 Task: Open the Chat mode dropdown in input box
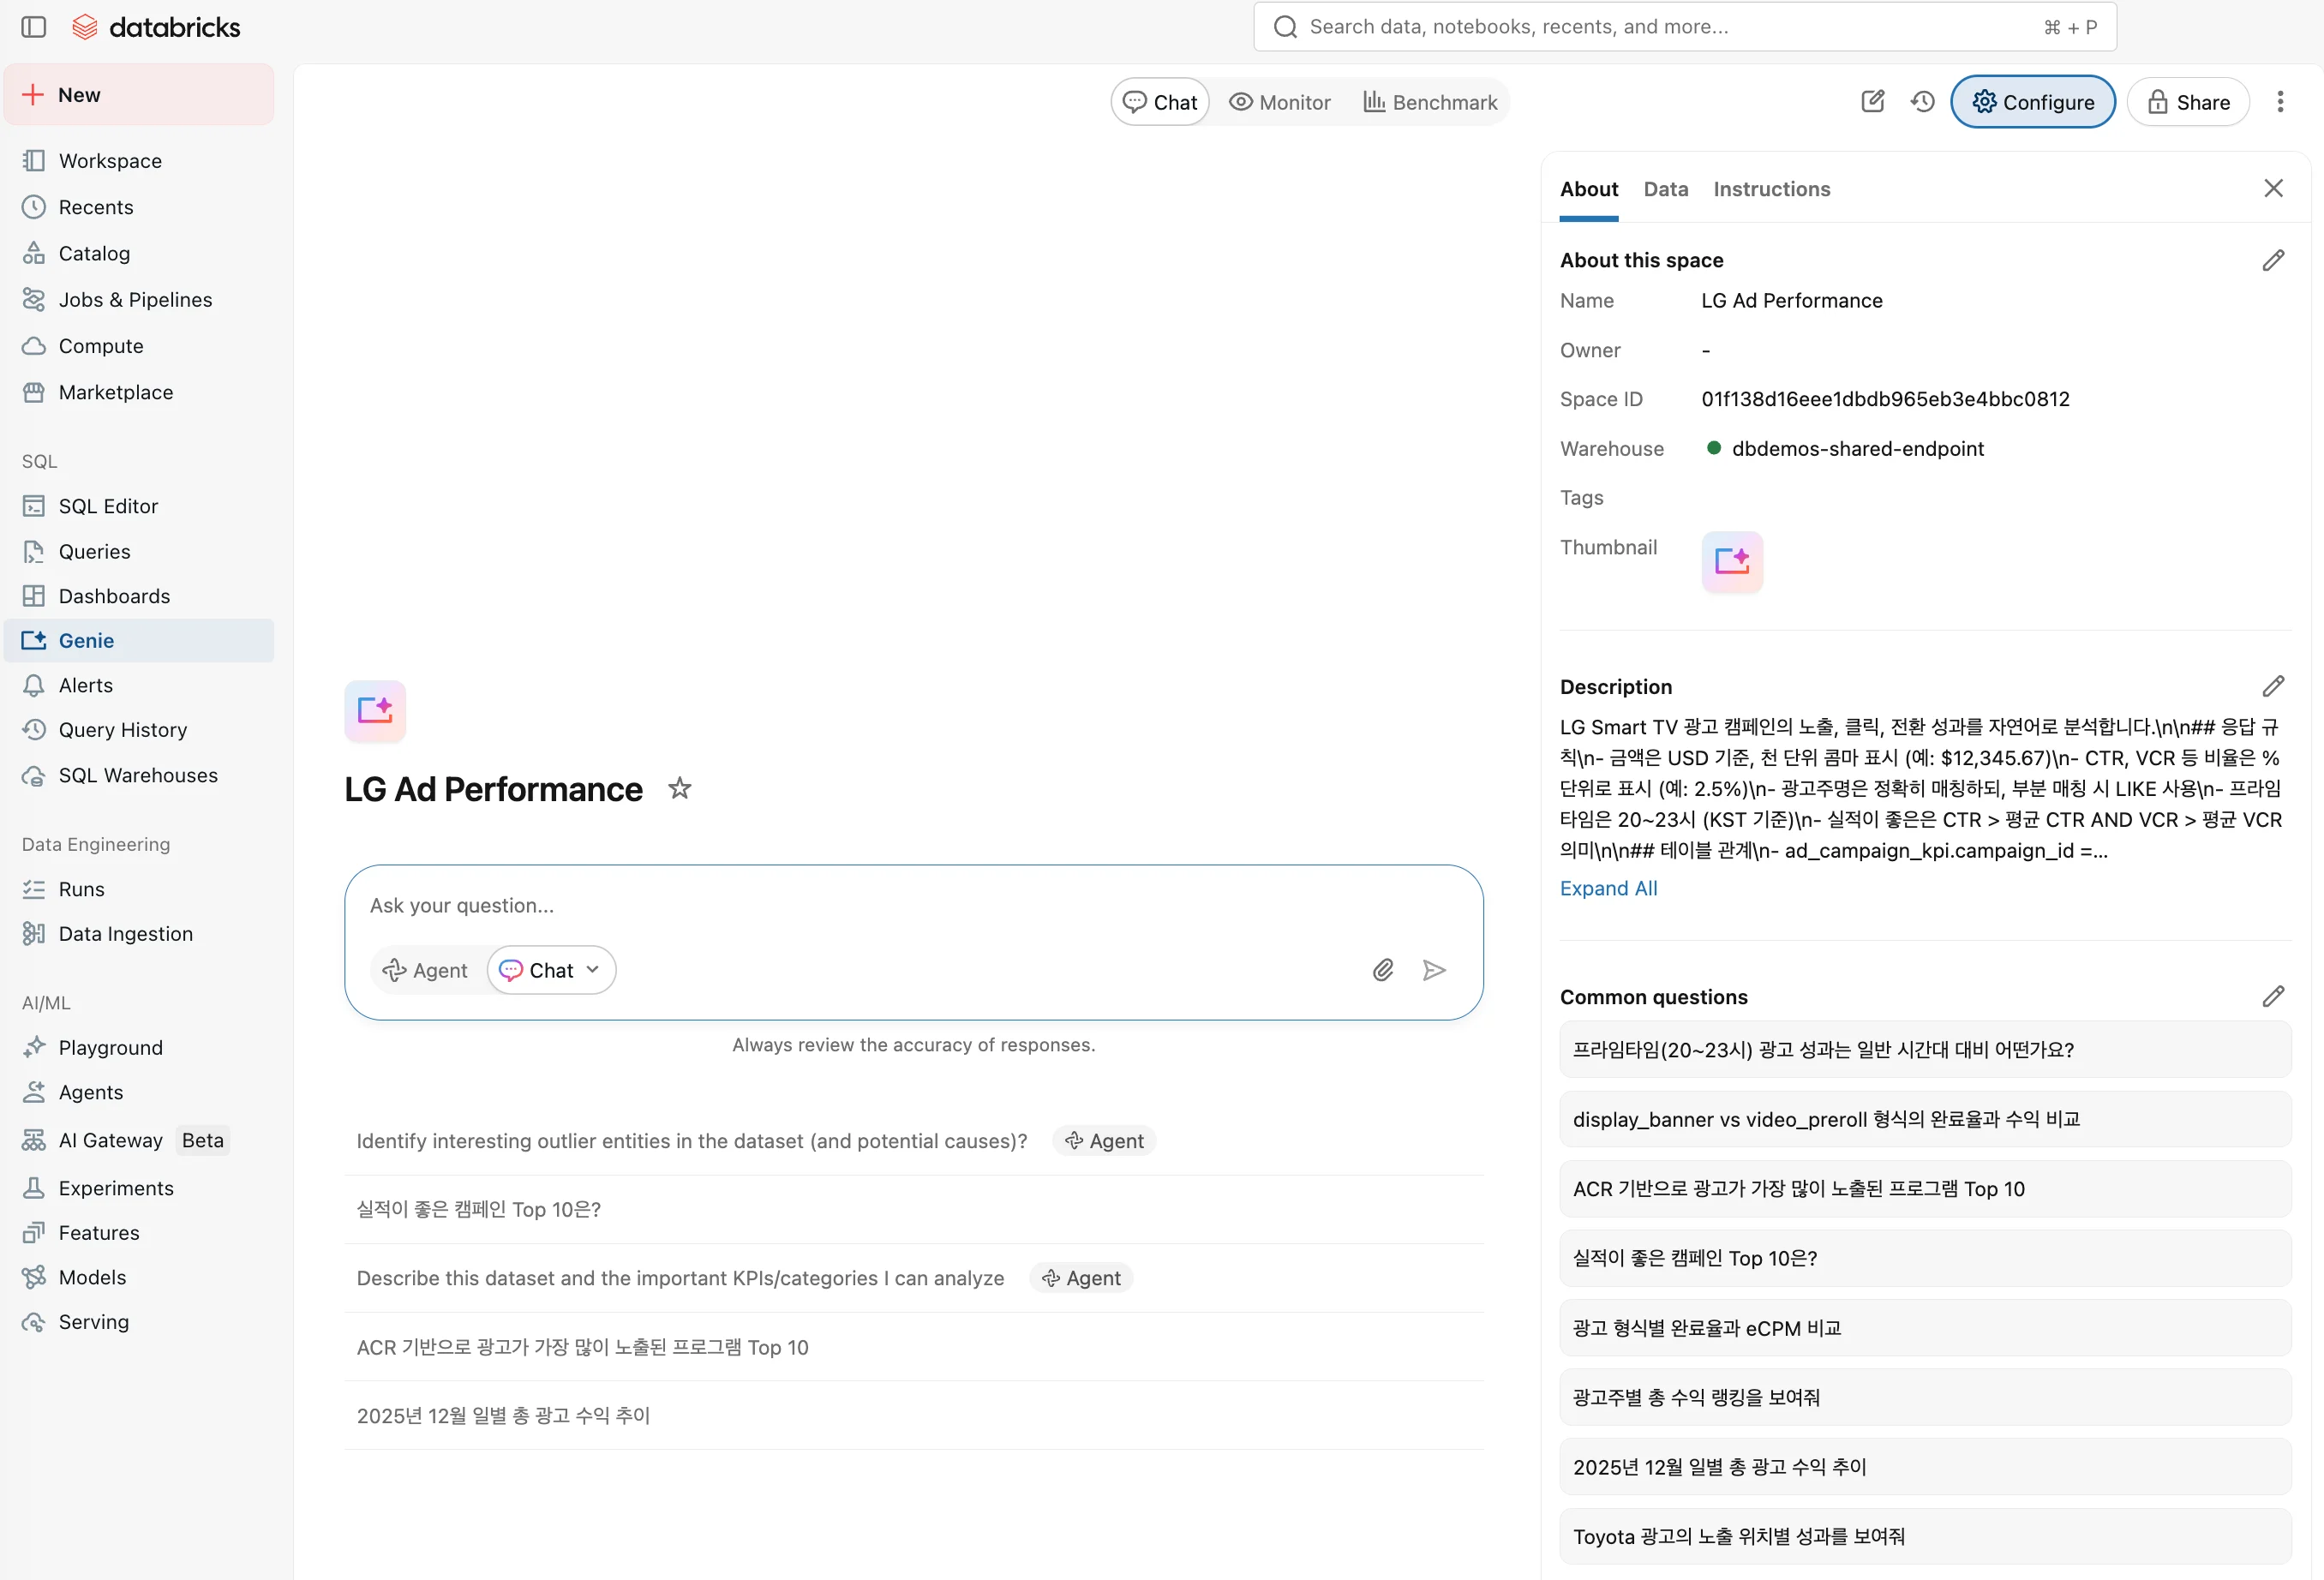[551, 970]
